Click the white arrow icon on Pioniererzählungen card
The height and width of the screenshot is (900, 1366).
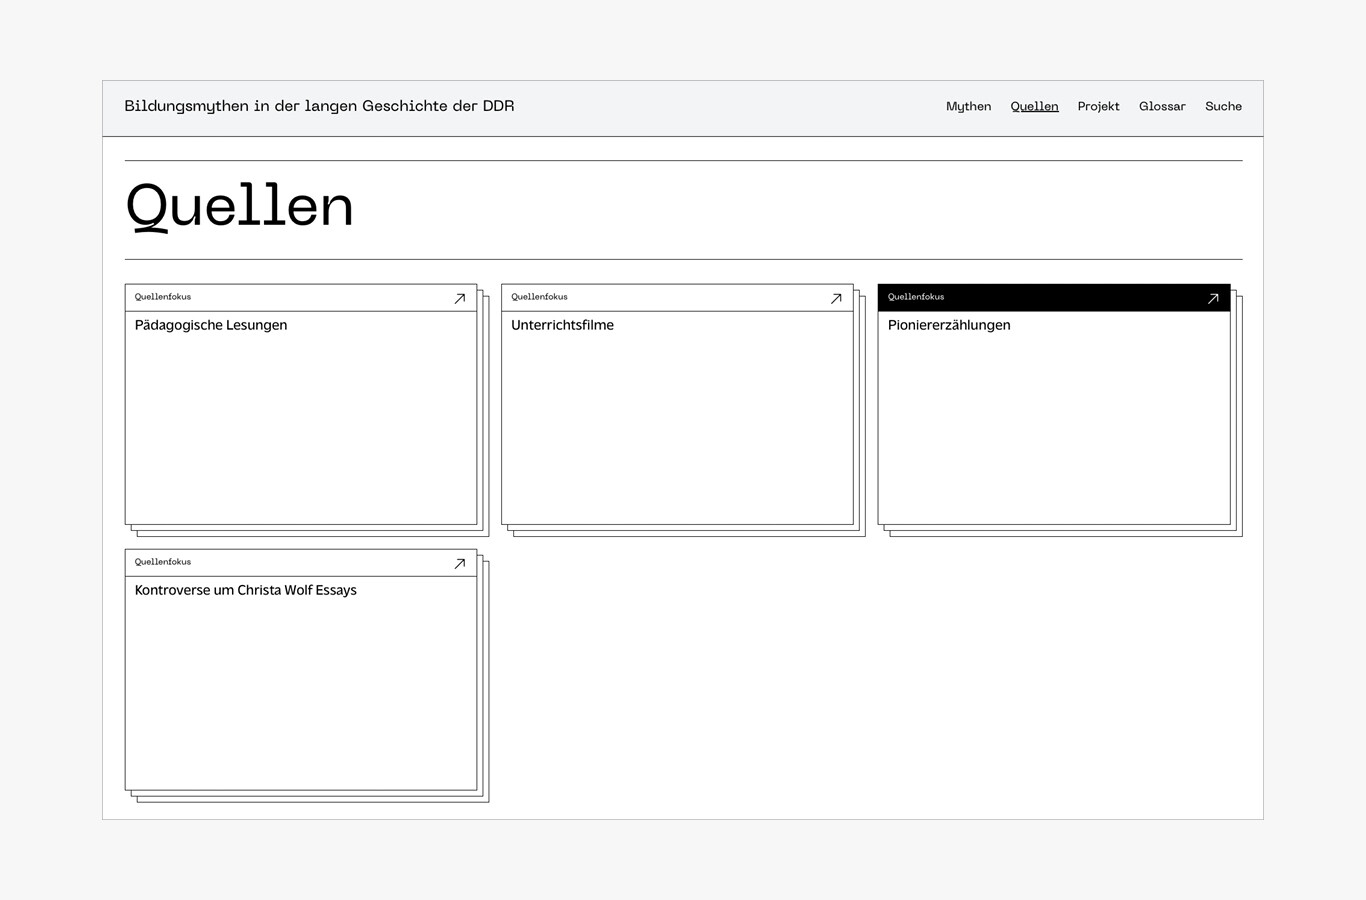coord(1213,298)
